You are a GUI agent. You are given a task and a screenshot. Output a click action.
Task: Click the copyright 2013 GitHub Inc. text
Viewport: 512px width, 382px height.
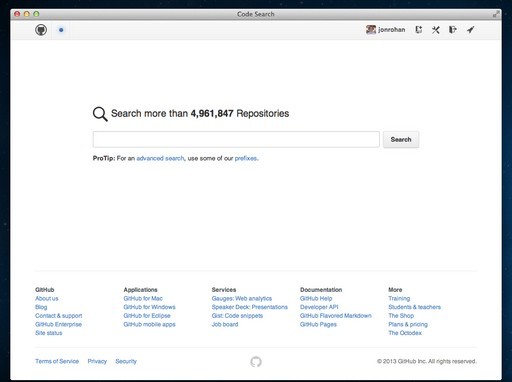(x=427, y=361)
